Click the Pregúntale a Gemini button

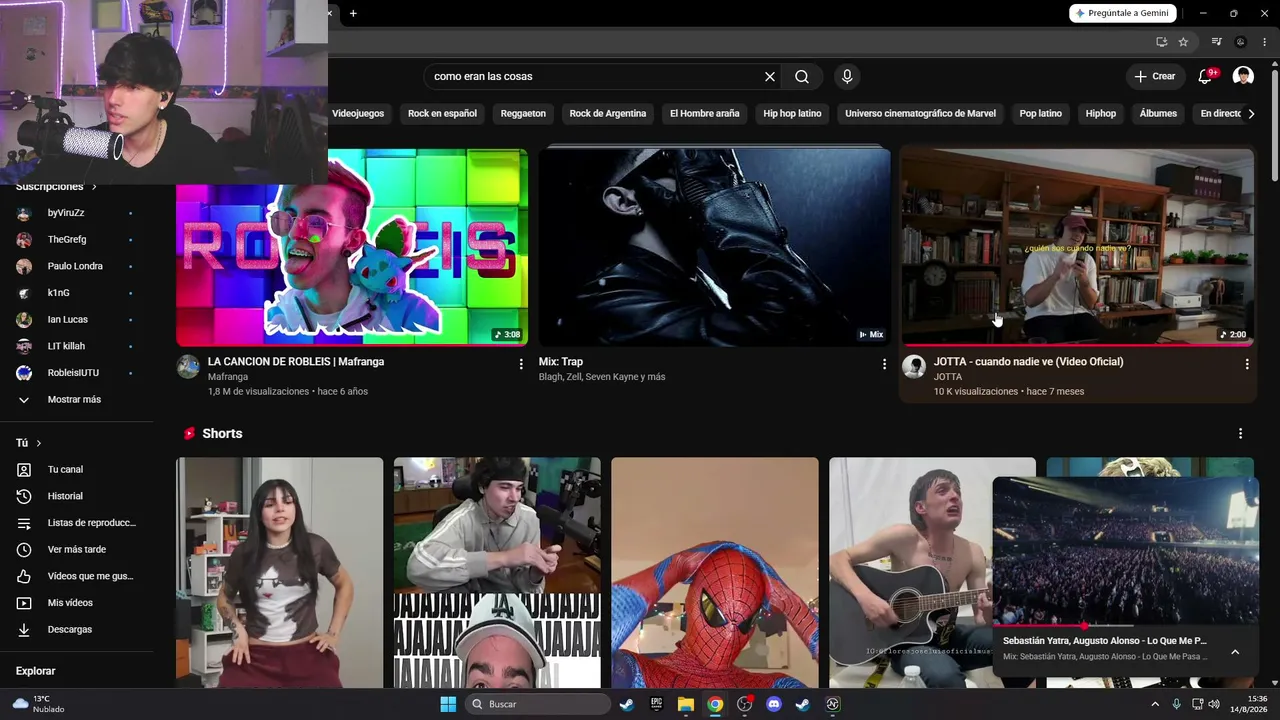[1123, 13]
